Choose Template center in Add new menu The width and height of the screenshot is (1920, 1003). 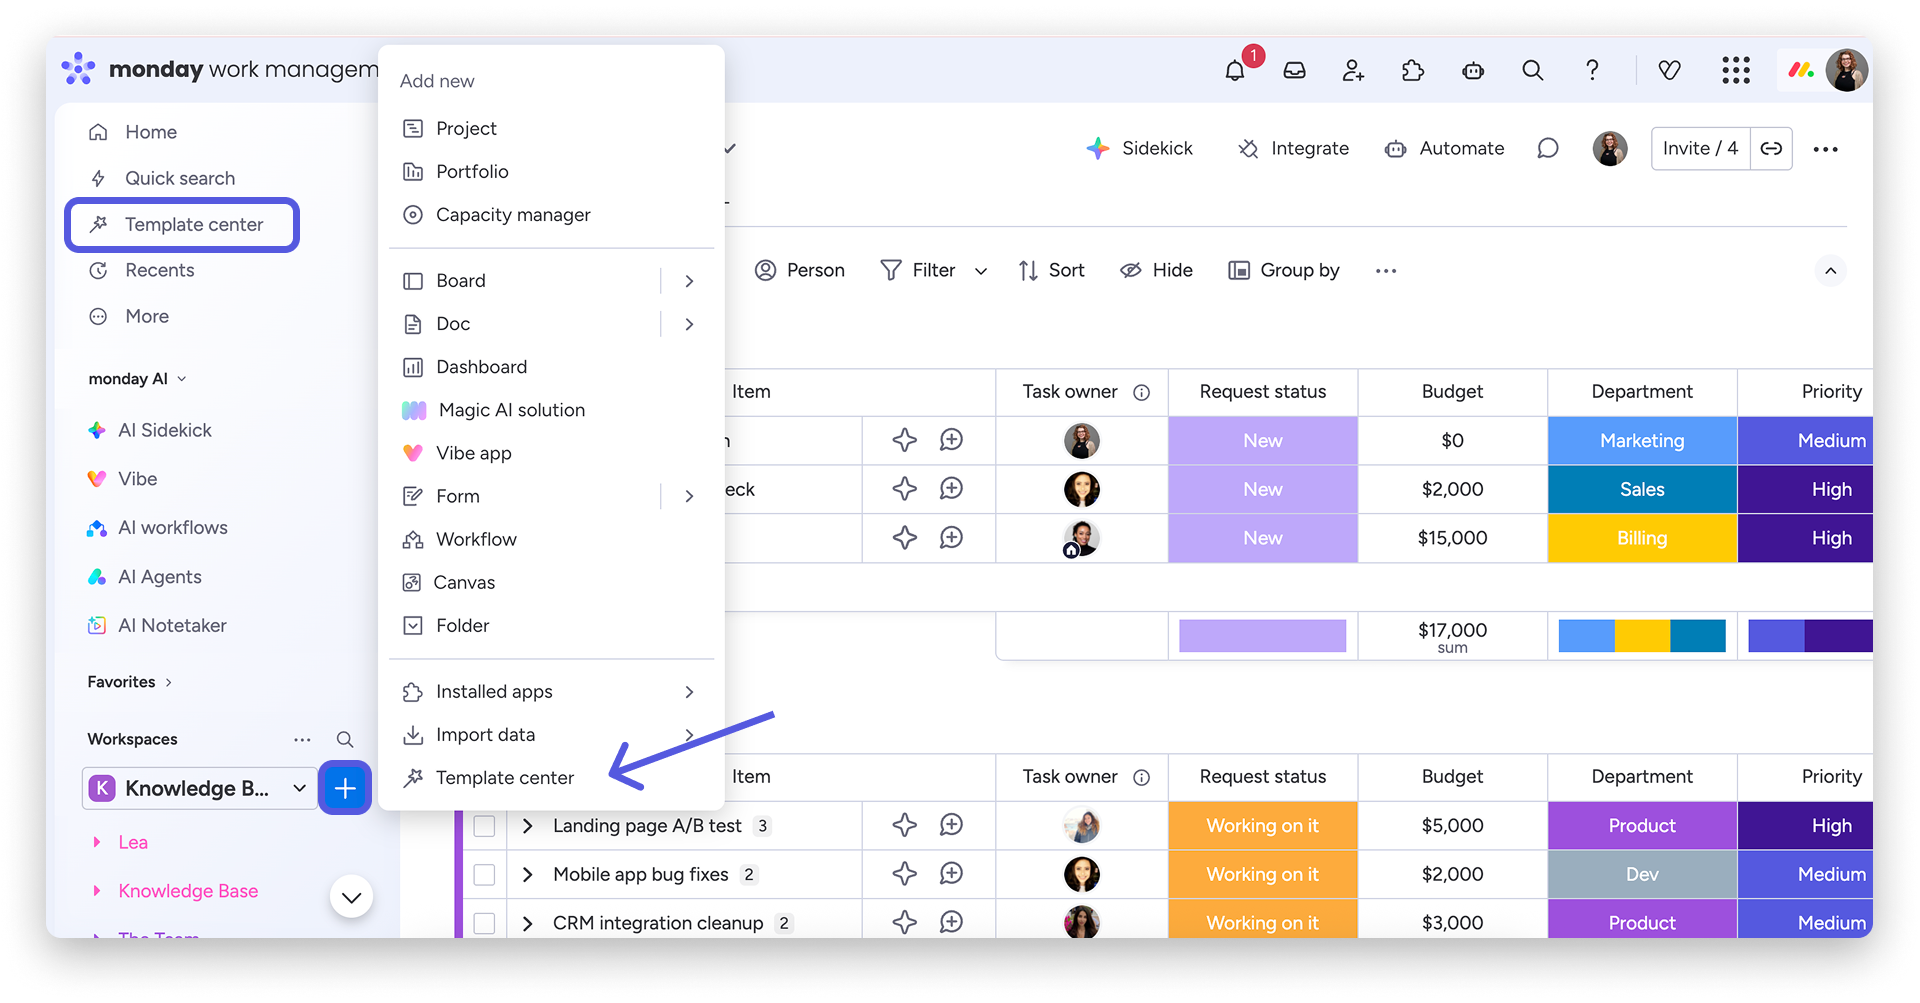504,778
